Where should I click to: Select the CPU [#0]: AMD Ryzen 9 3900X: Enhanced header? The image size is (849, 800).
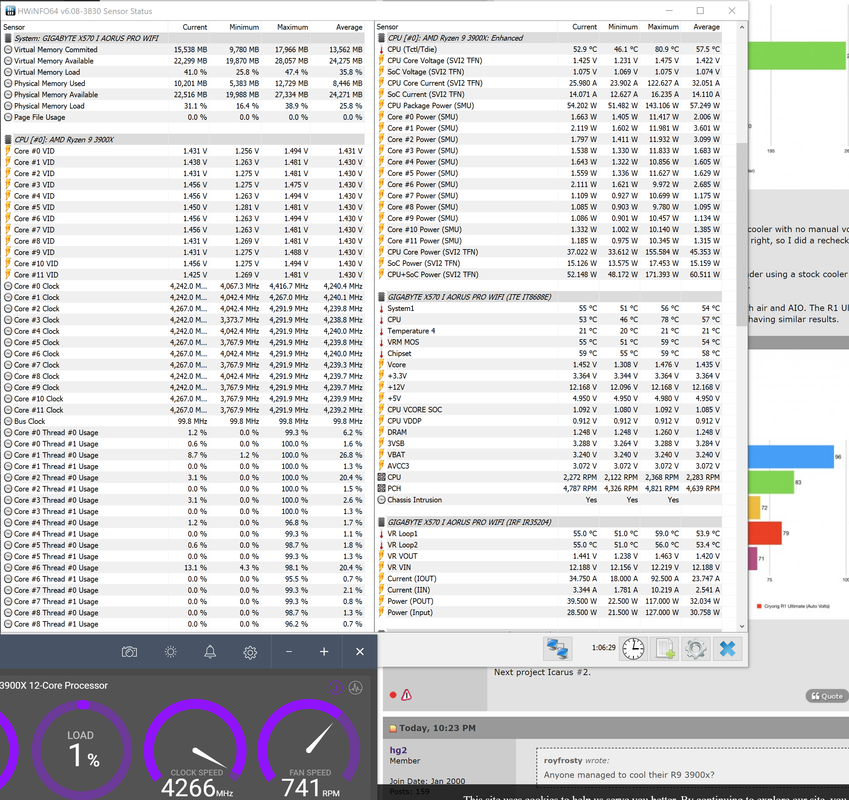pyautogui.click(x=549, y=38)
